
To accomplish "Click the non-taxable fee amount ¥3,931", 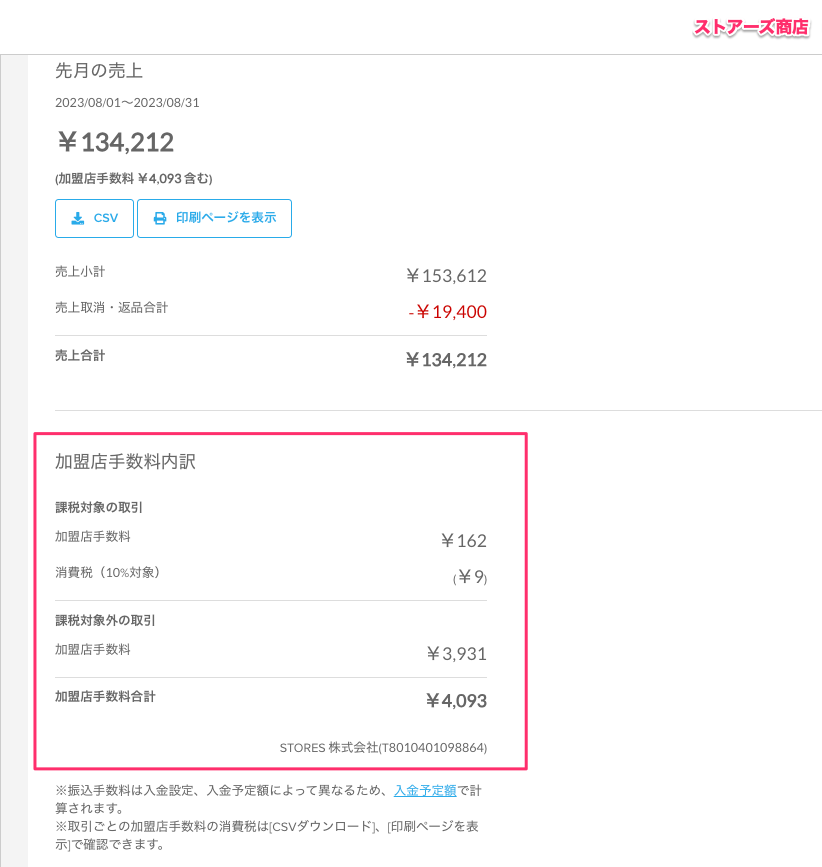I will 456,654.
